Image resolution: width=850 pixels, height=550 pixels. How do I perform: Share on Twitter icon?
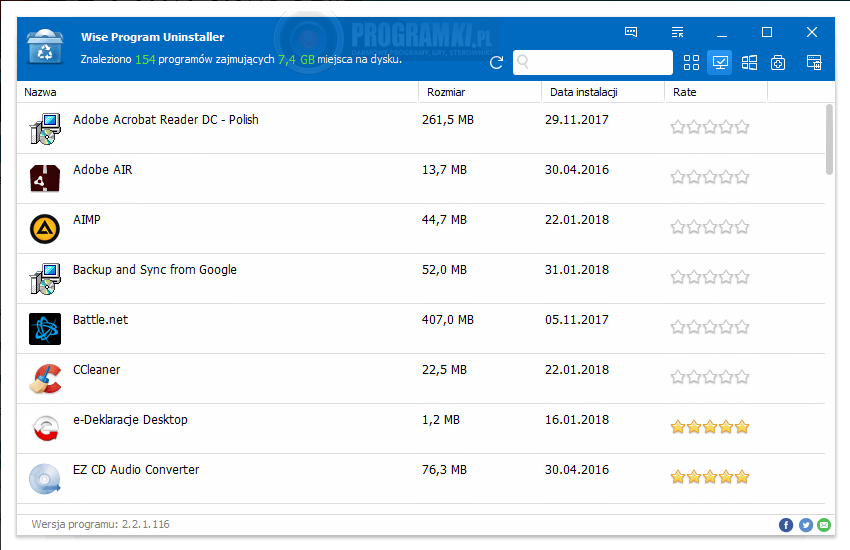806,525
